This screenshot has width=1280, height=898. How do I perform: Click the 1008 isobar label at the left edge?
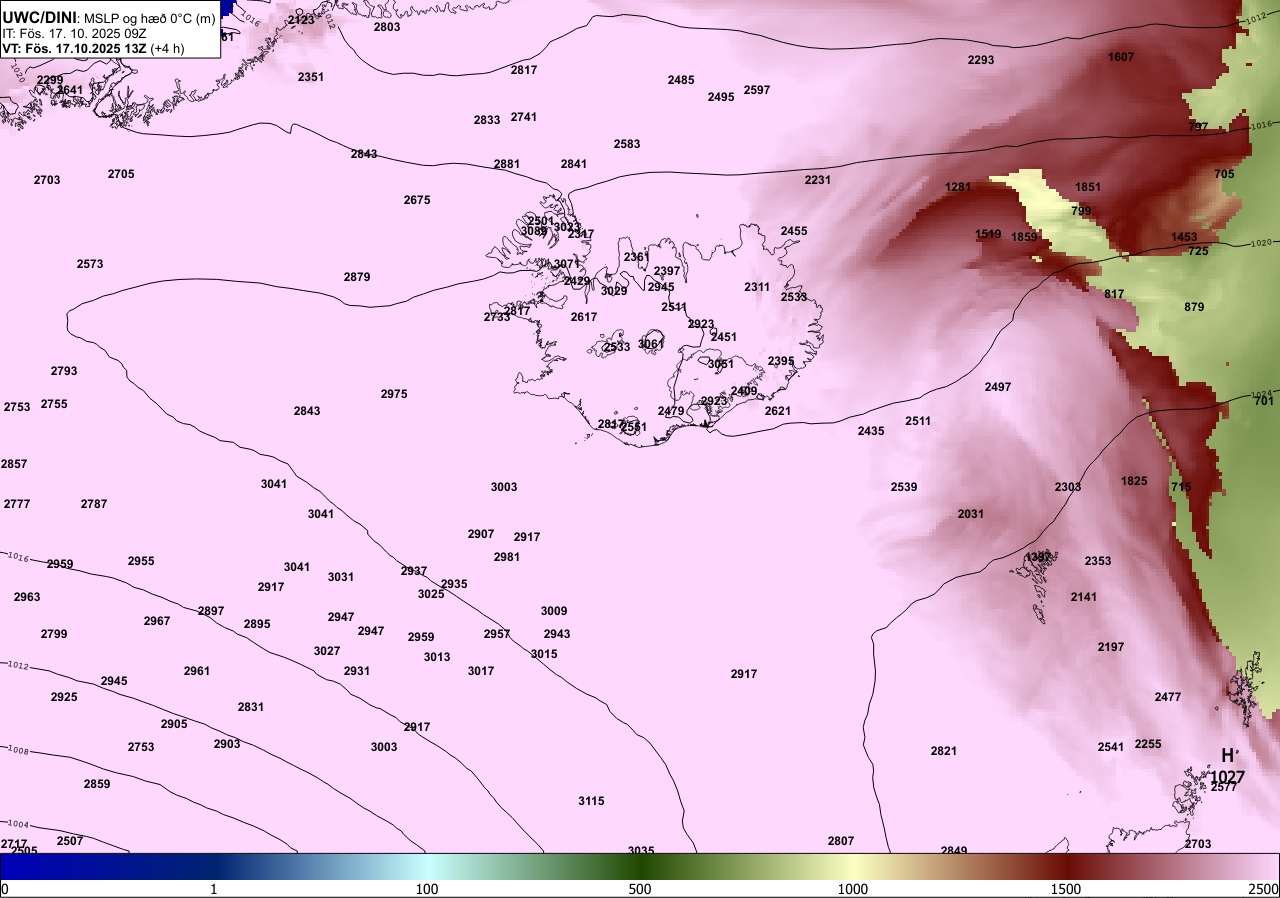(x=18, y=749)
